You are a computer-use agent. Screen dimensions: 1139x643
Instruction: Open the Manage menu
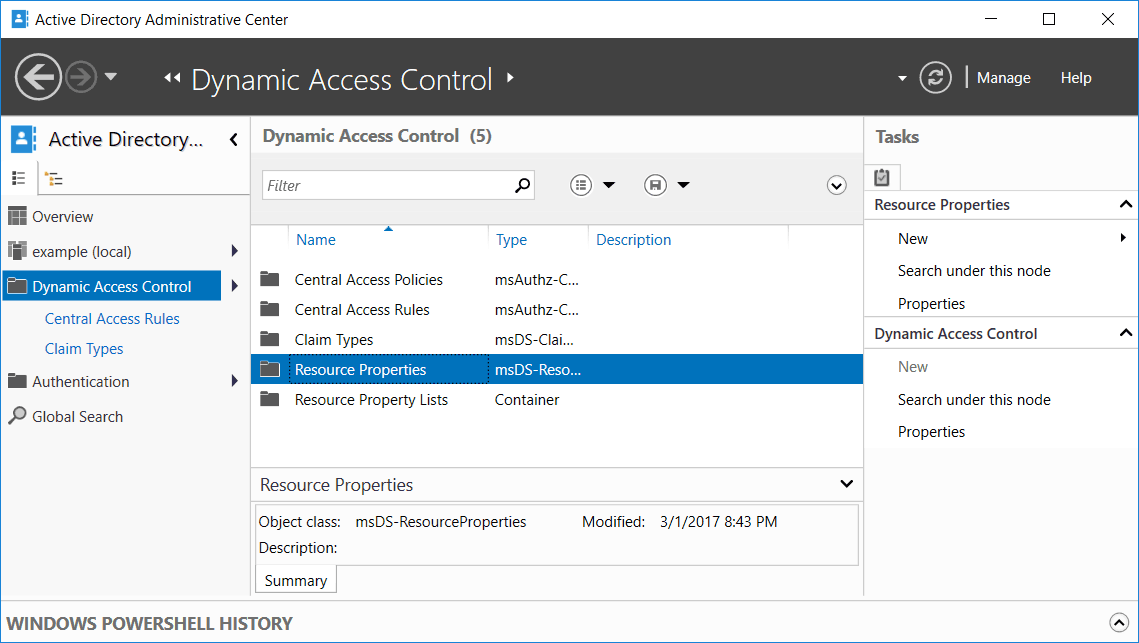click(1003, 78)
